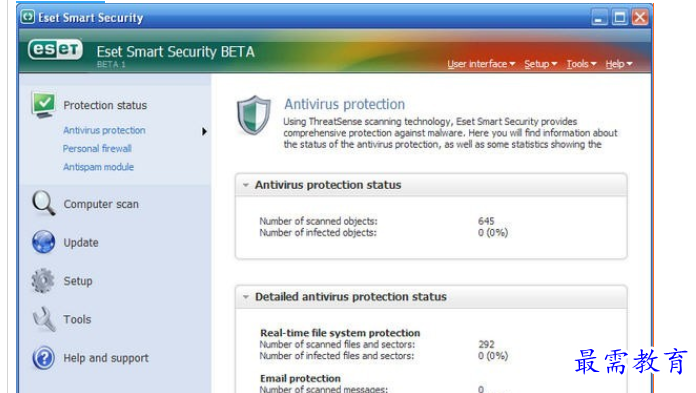This screenshot has width=696, height=393.
Task: Click the Antivirus protection shield icon
Action: pyautogui.click(x=253, y=115)
